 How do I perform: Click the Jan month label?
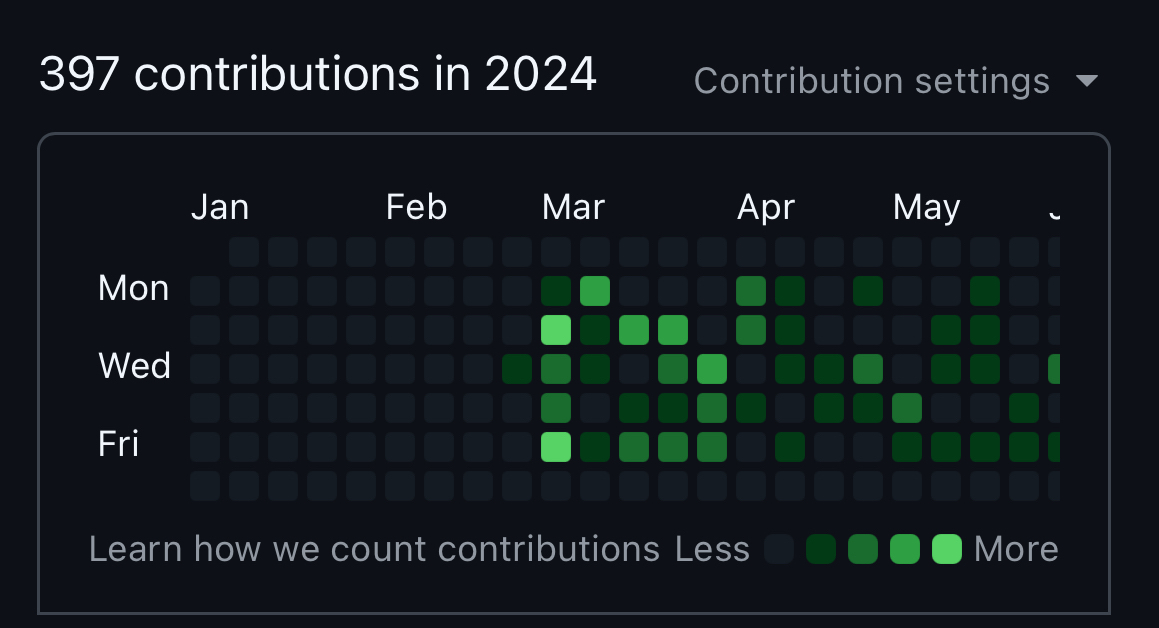pyautogui.click(x=220, y=207)
